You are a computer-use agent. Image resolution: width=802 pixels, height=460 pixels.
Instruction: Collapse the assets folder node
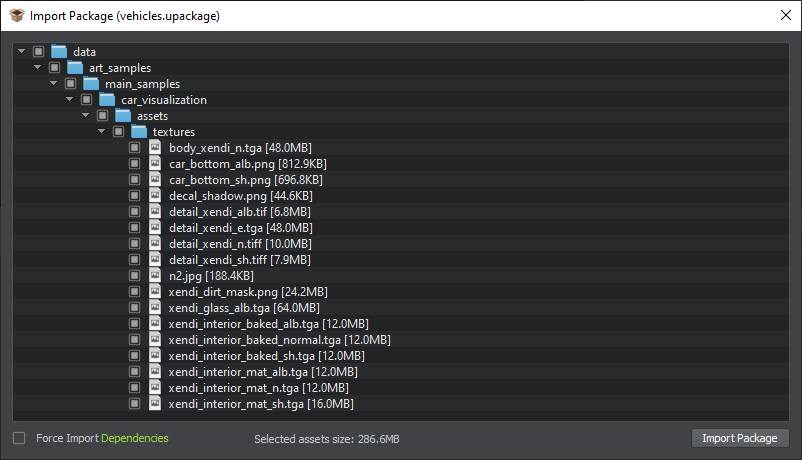click(x=85, y=115)
